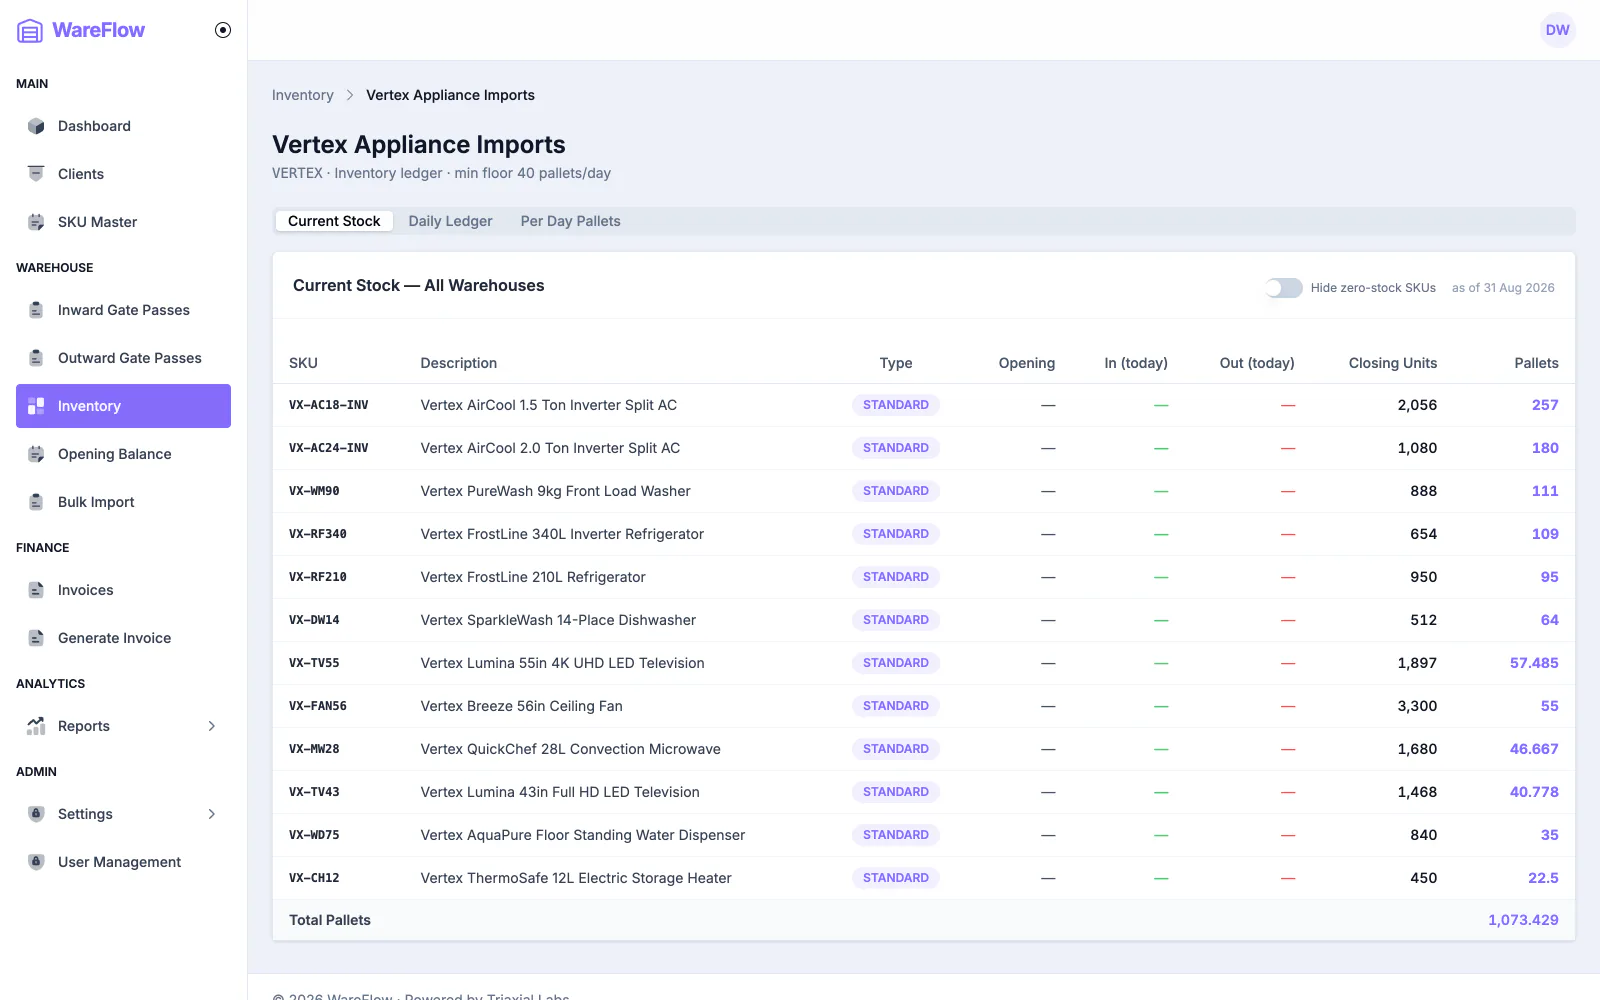
Task: Click the Description column header
Action: pyautogui.click(x=458, y=363)
